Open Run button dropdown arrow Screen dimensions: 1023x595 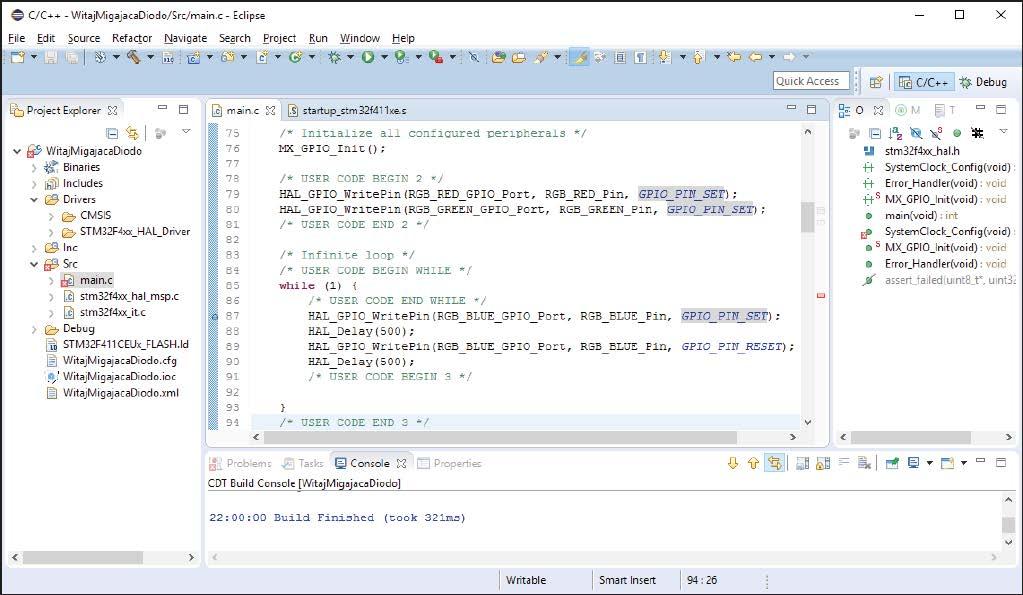click(384, 57)
